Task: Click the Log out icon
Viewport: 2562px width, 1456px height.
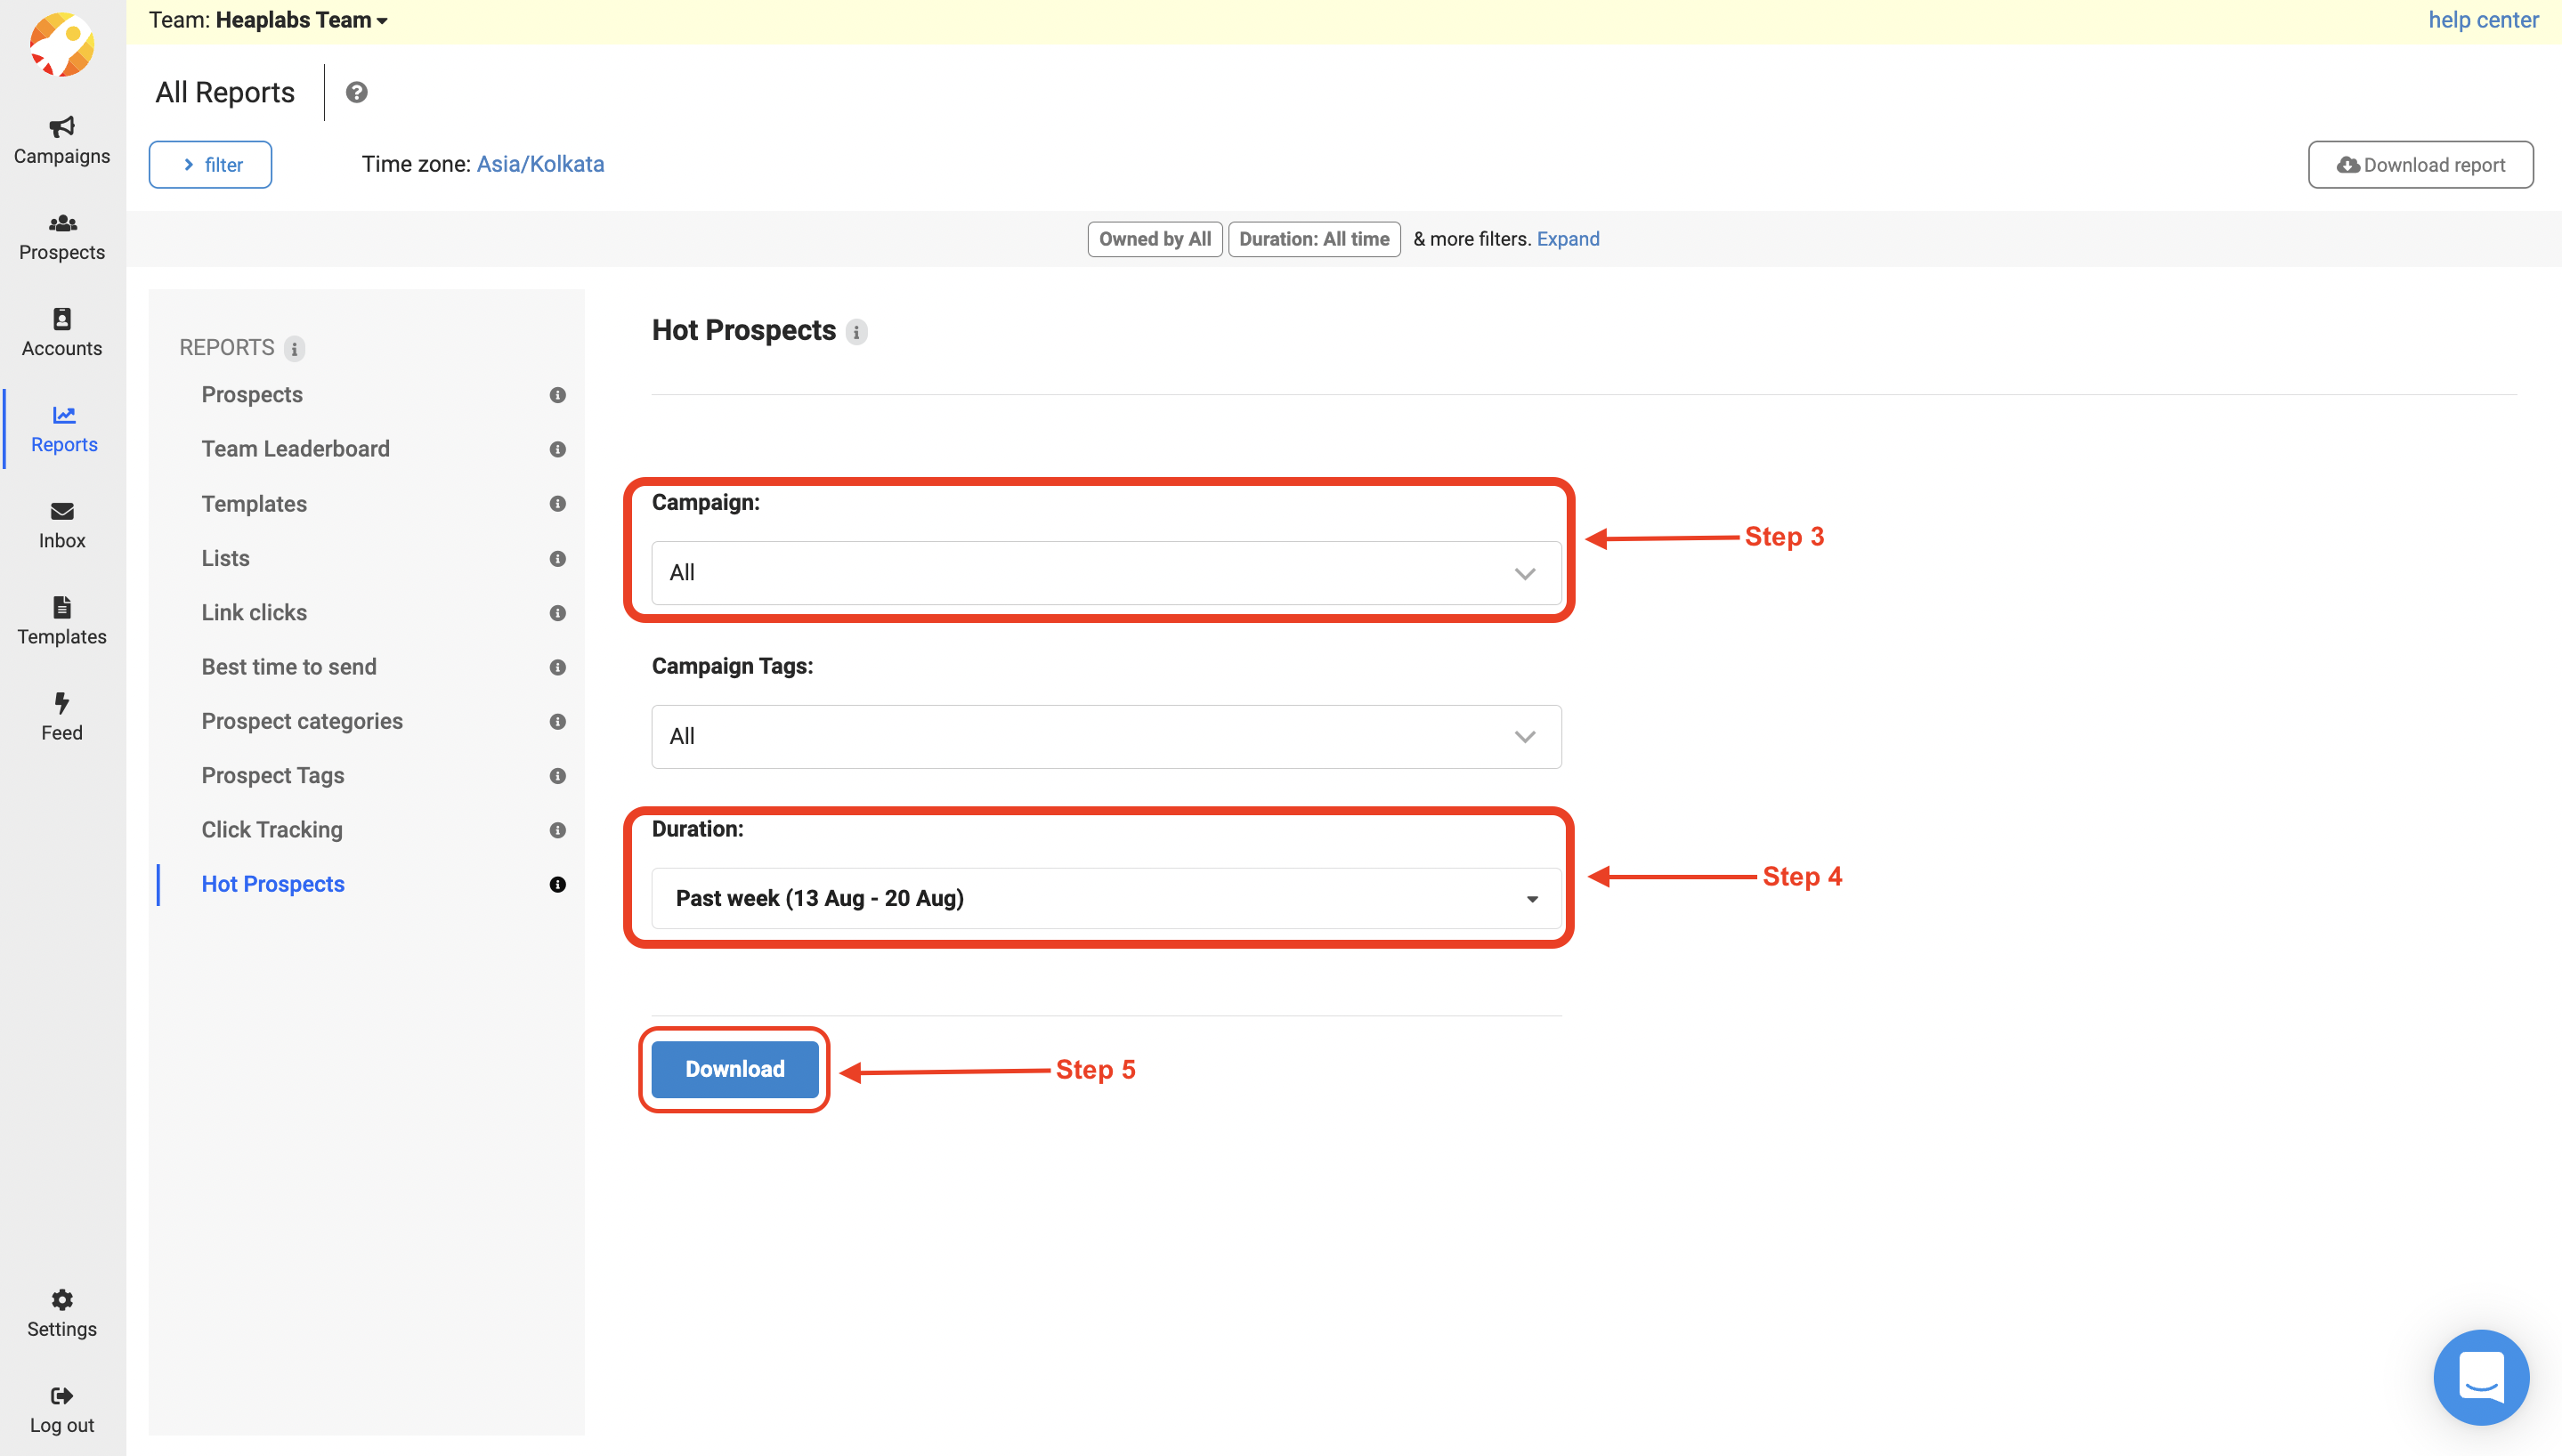Action: click(62, 1395)
